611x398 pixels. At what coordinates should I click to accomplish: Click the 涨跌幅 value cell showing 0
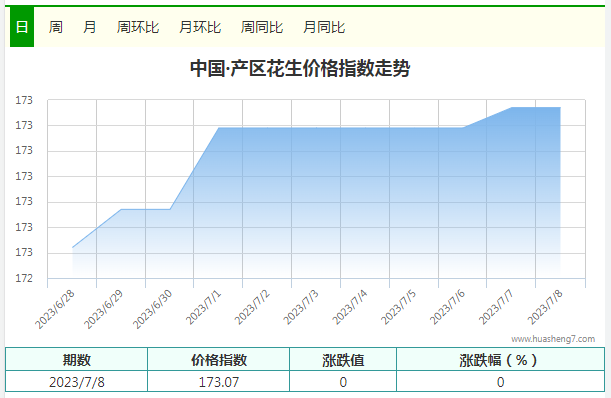tap(500, 382)
